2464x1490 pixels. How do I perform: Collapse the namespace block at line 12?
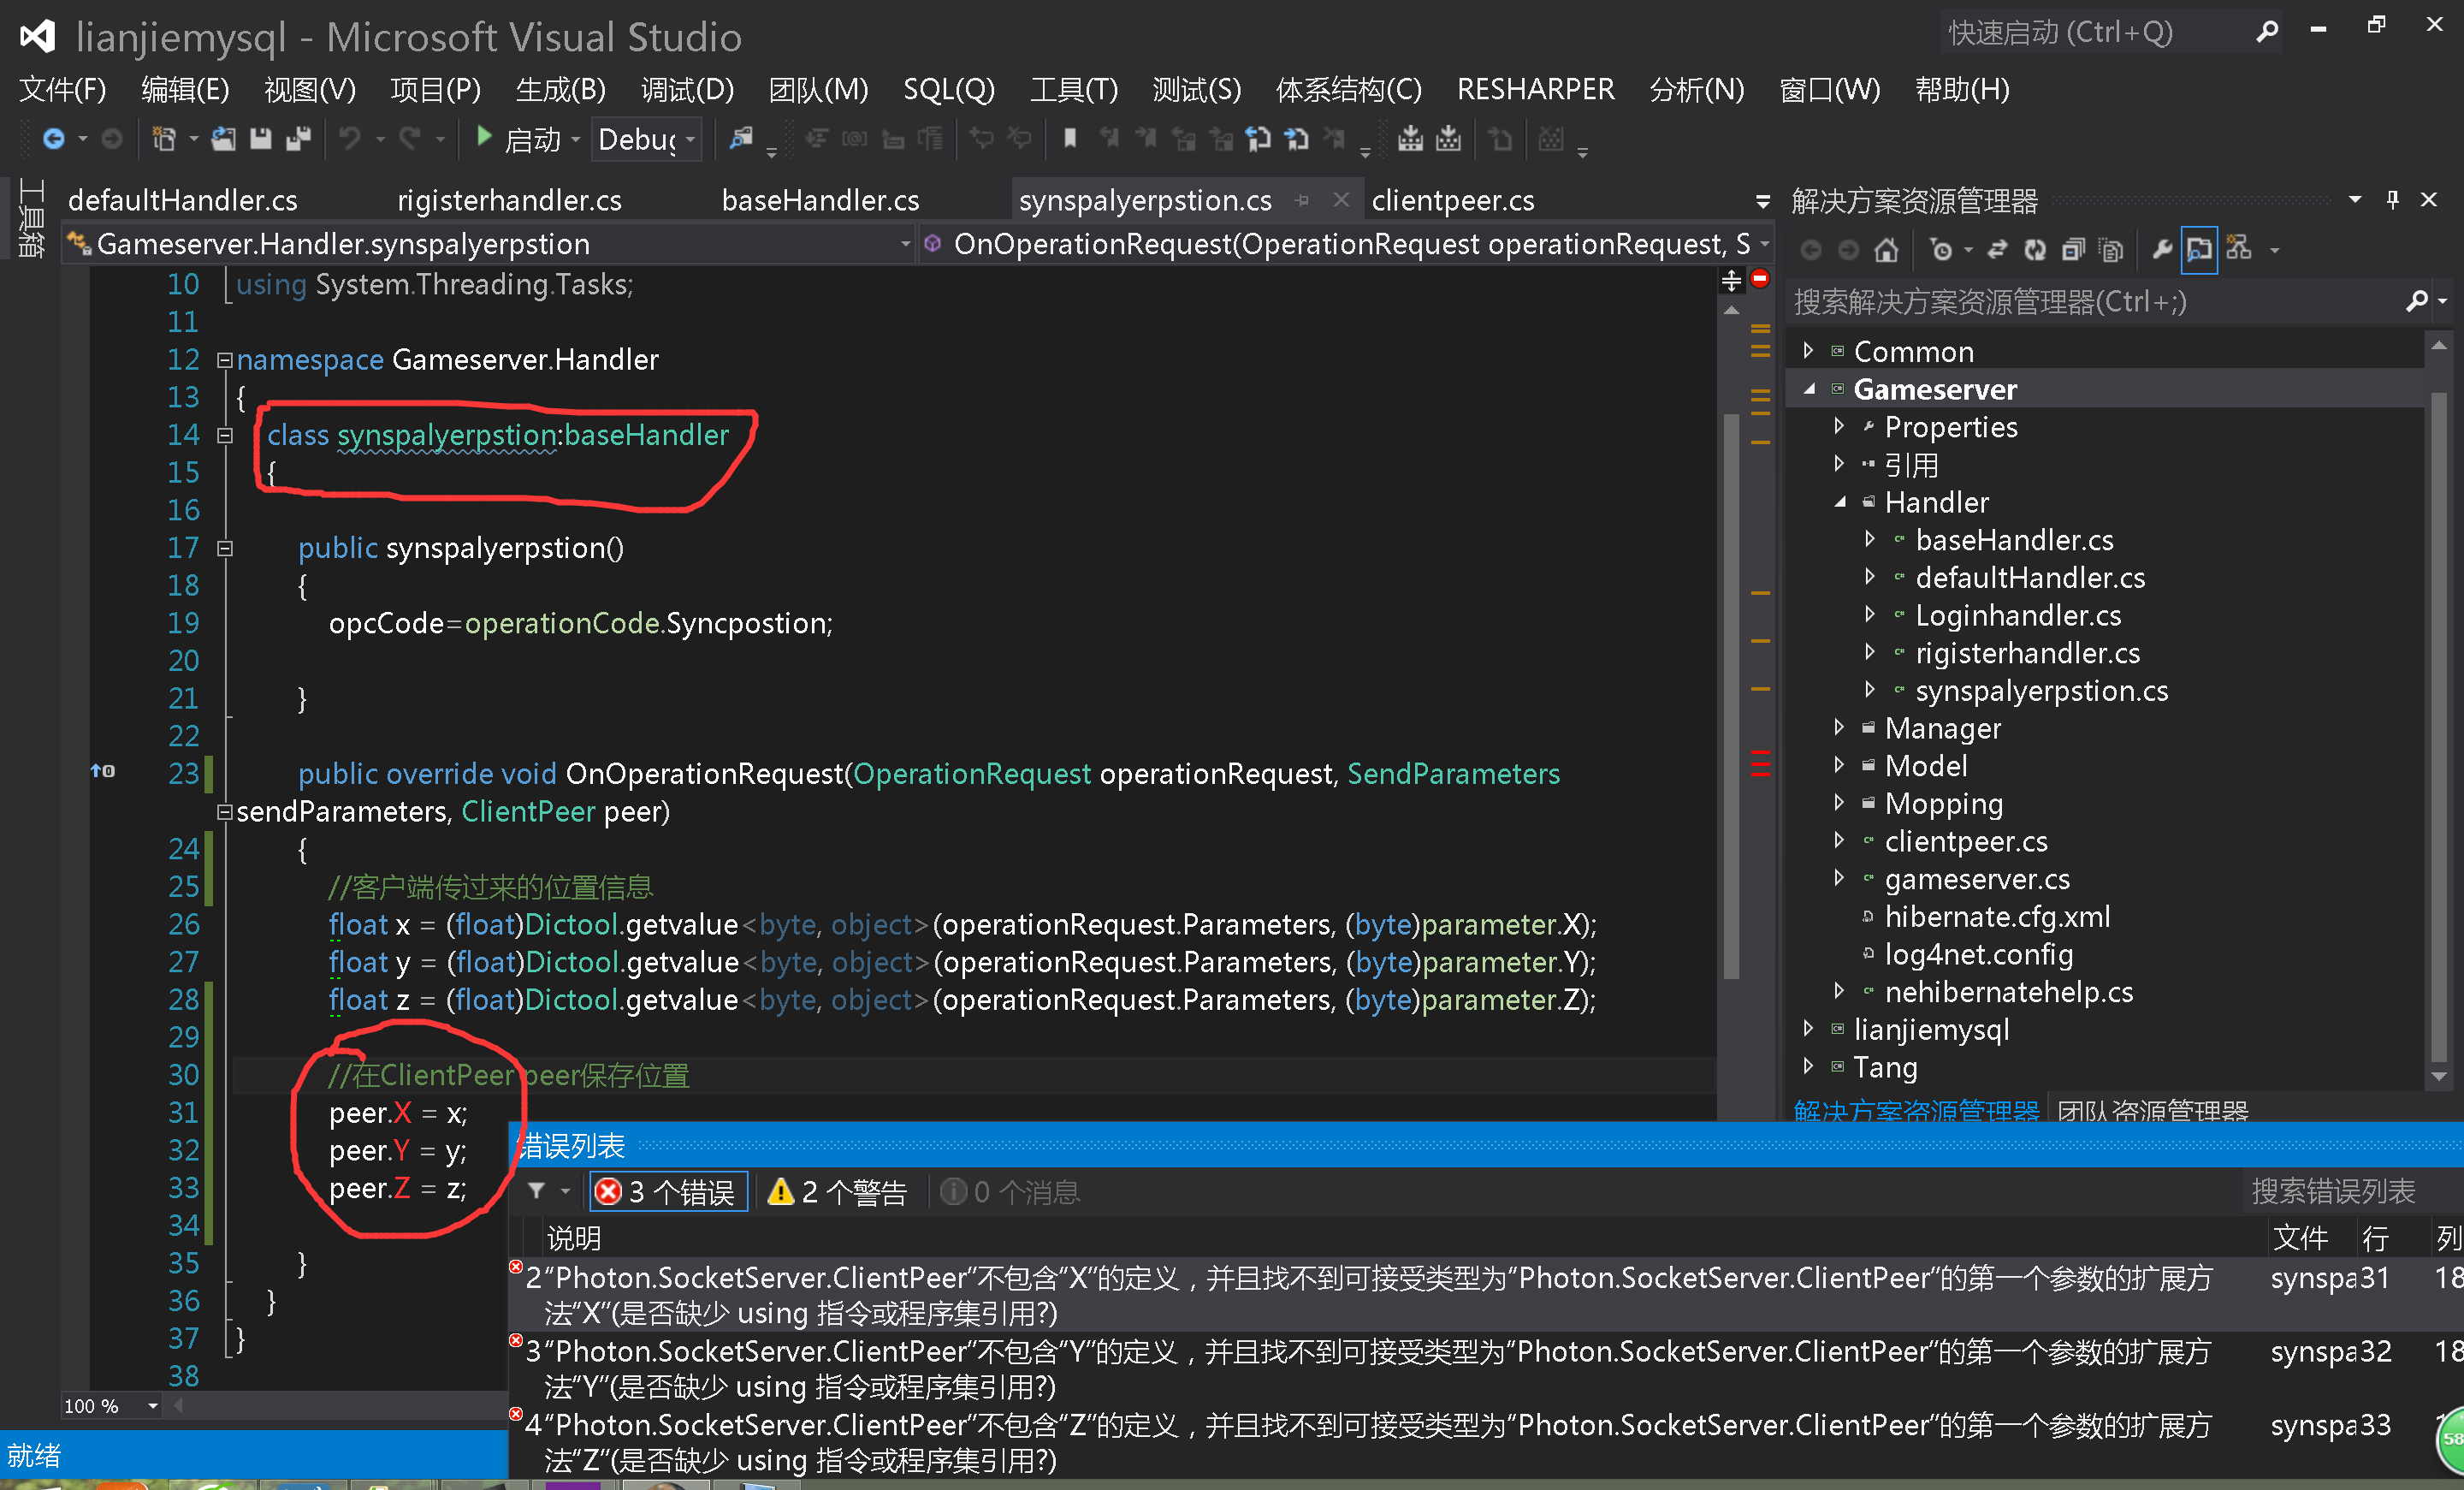point(225,359)
